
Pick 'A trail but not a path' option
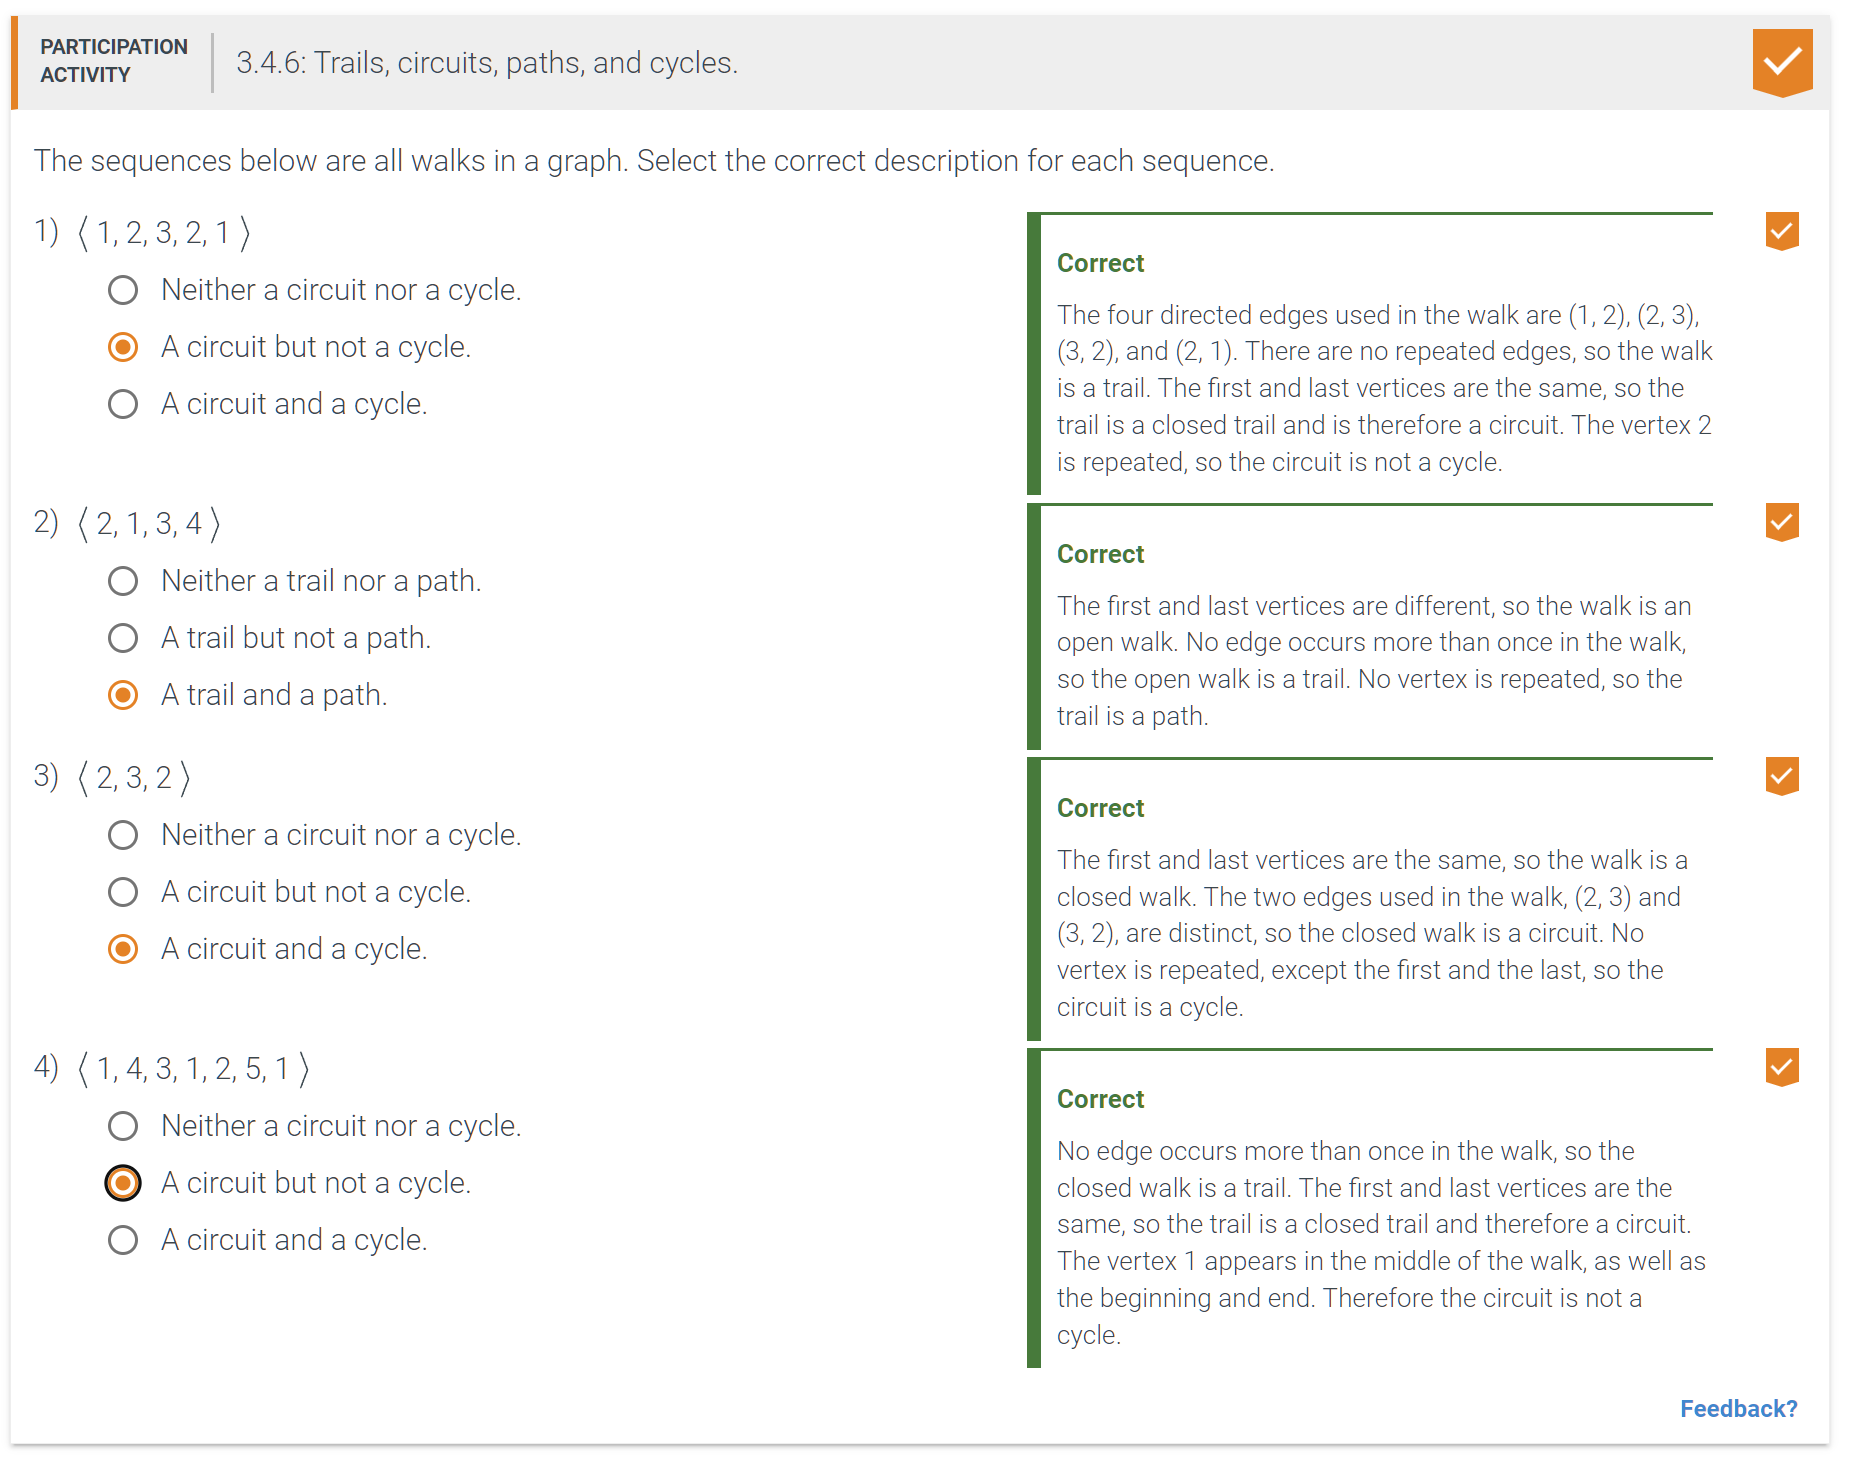[x=123, y=638]
